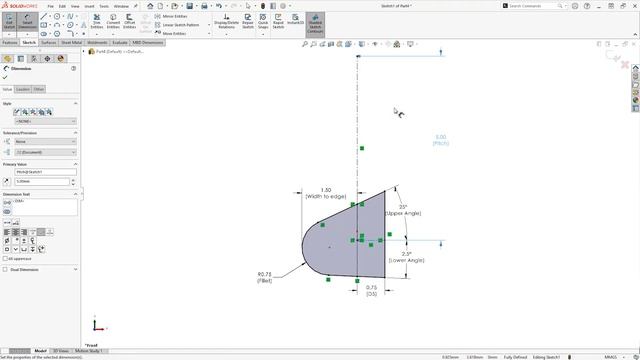The width and height of the screenshot is (640, 360).
Task: Open the ConfigurationManager tab icon
Action: pyautogui.click(x=34, y=59)
